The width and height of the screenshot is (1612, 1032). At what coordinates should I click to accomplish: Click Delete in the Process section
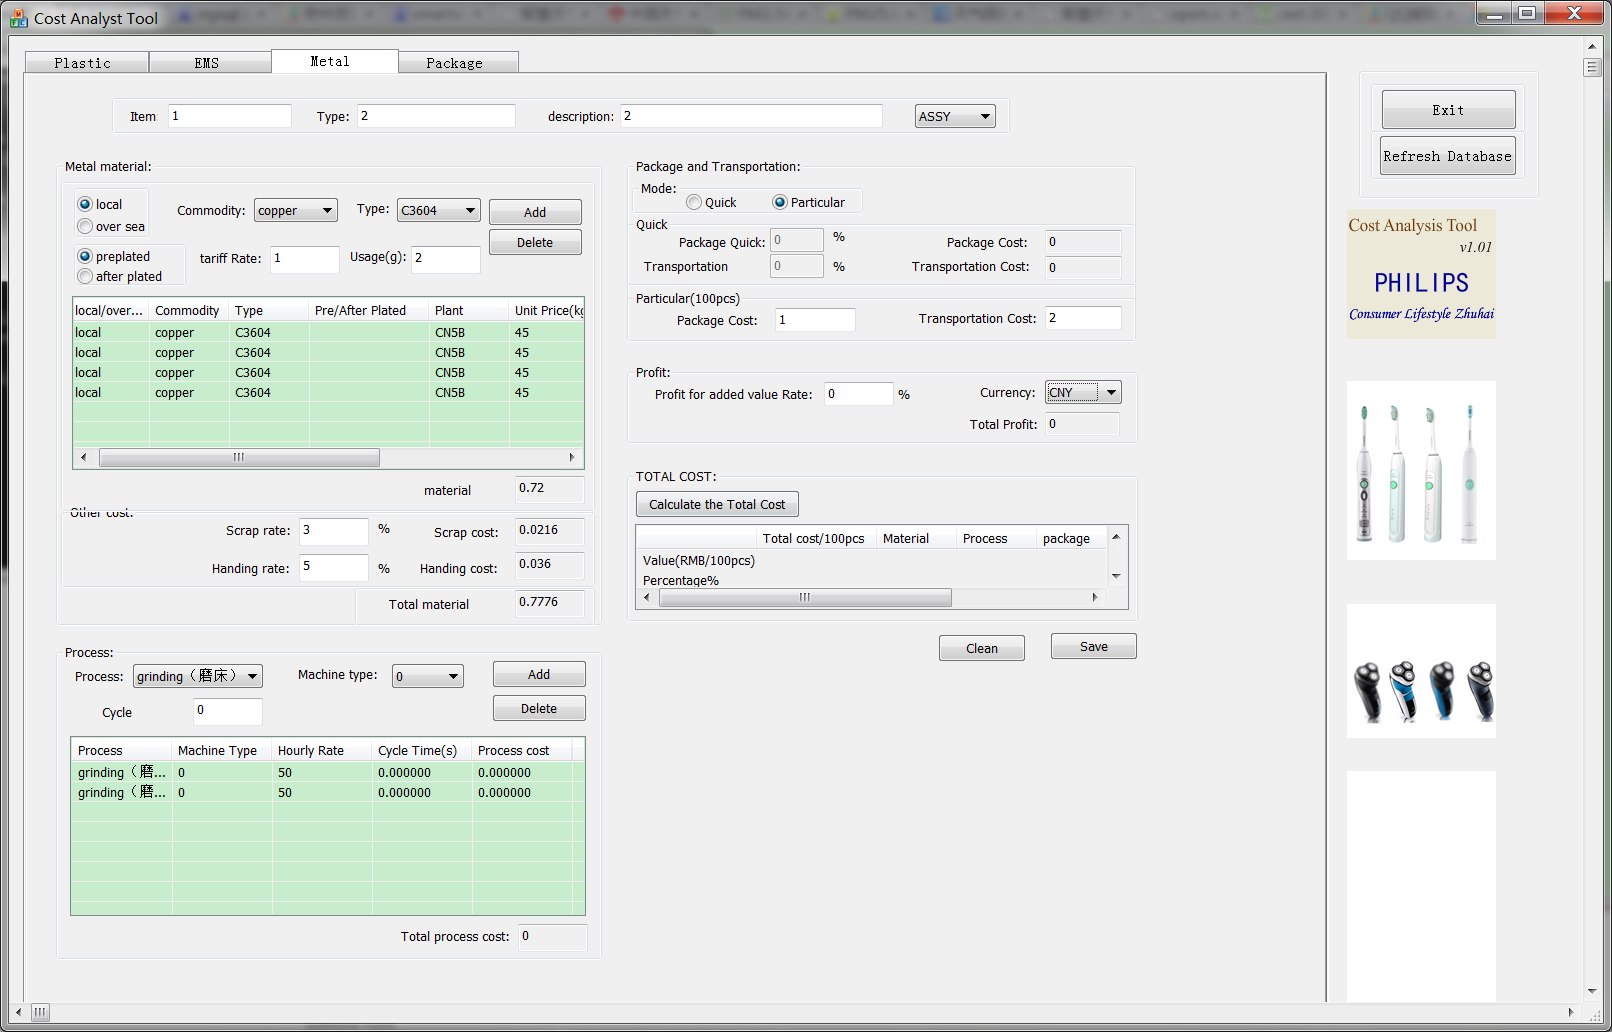pos(539,708)
